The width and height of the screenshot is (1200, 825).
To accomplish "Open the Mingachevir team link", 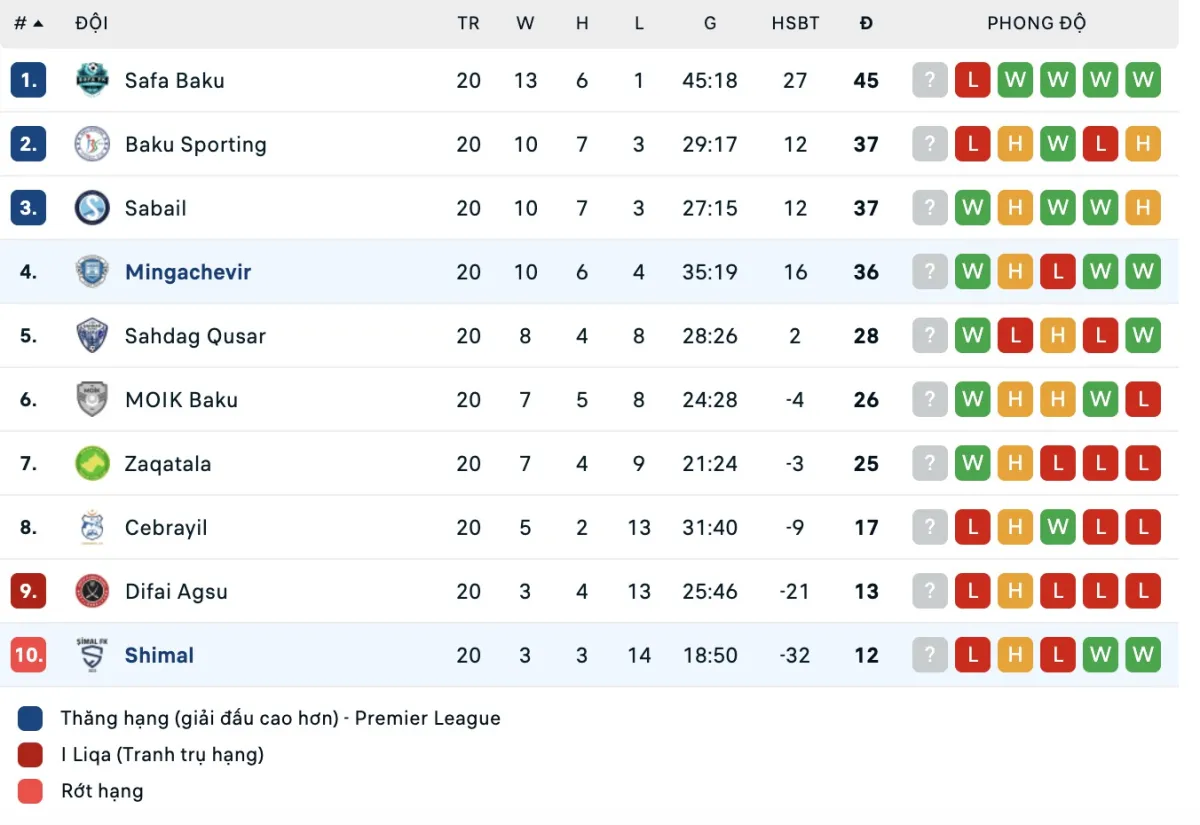I will [188, 272].
